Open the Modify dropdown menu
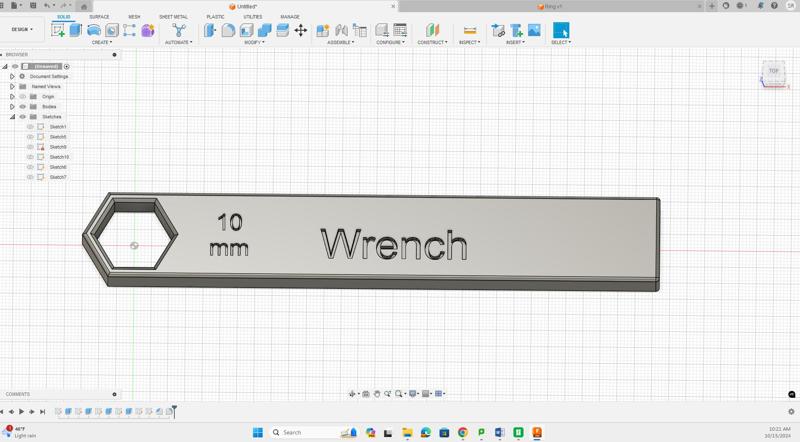 click(254, 42)
